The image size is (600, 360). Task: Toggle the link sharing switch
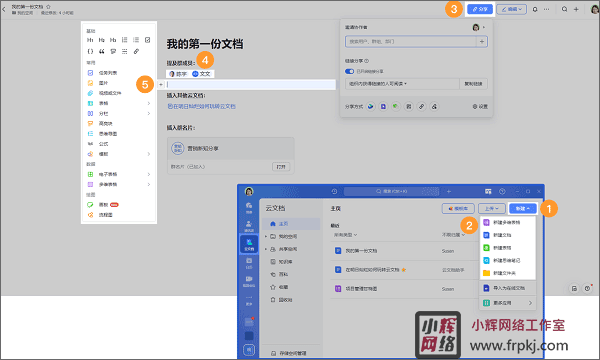(349, 71)
